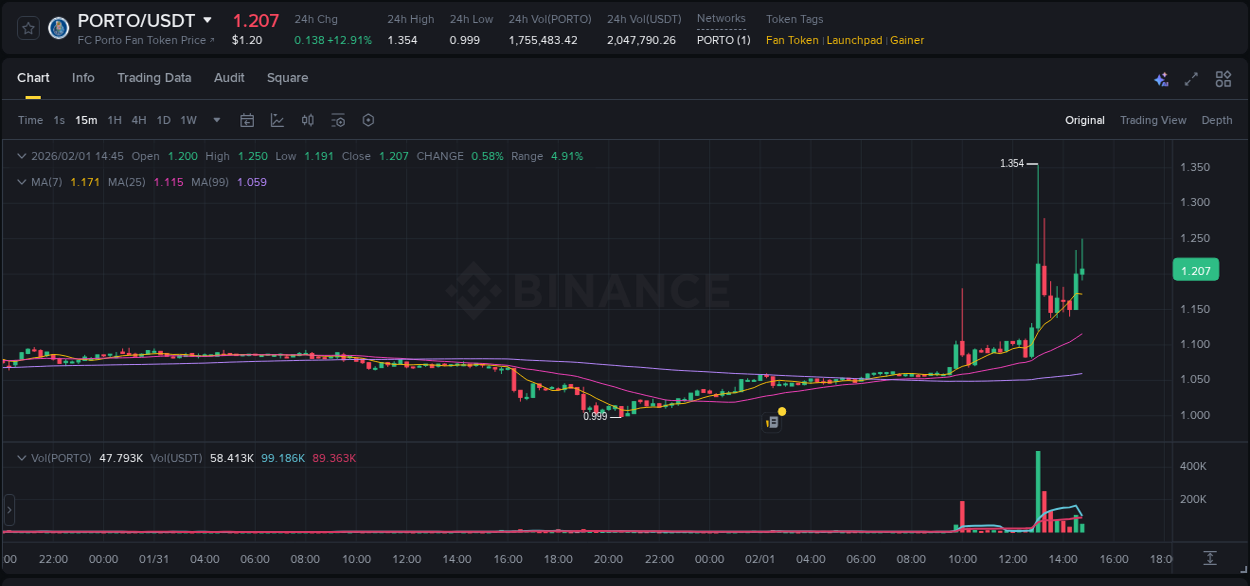This screenshot has height=586, width=1250.
Task: Click the download icon below the price scale
Action: 1210,559
